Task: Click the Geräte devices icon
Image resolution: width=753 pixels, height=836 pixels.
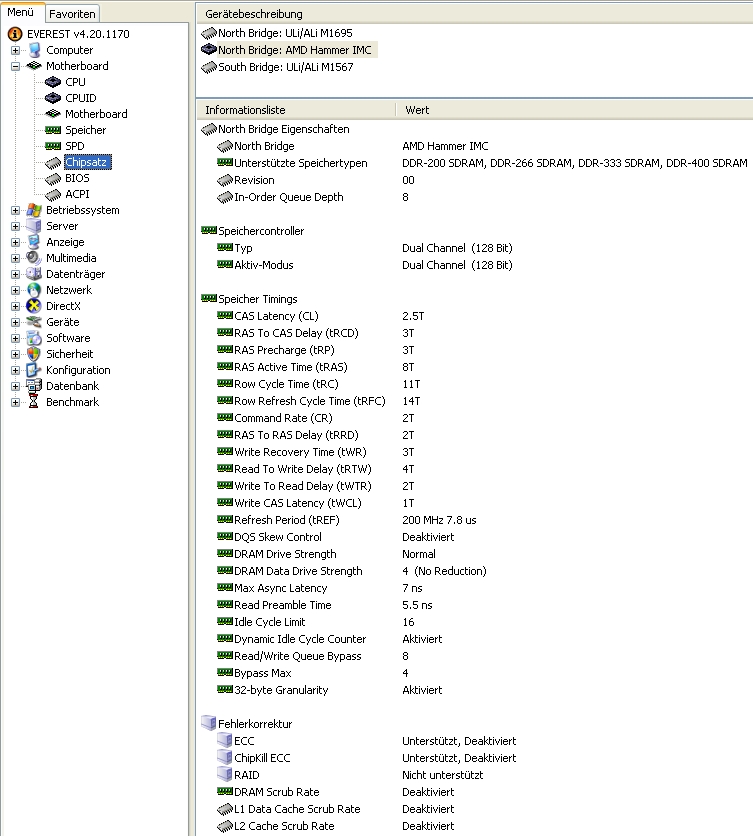Action: (x=34, y=322)
